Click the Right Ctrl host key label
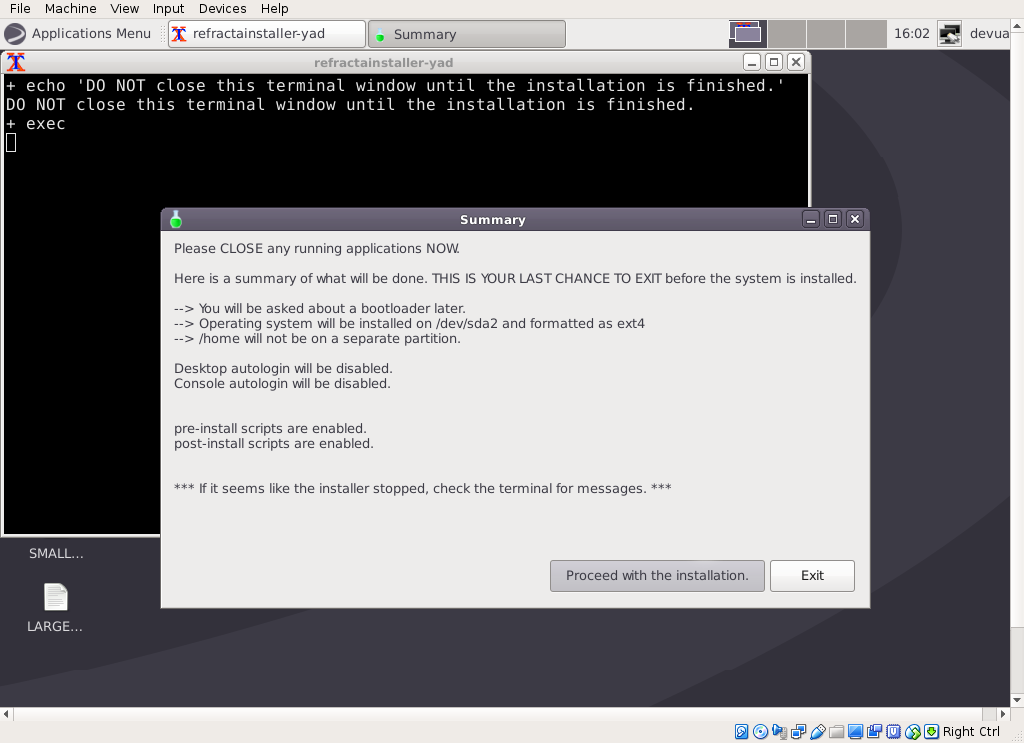 pos(971,732)
